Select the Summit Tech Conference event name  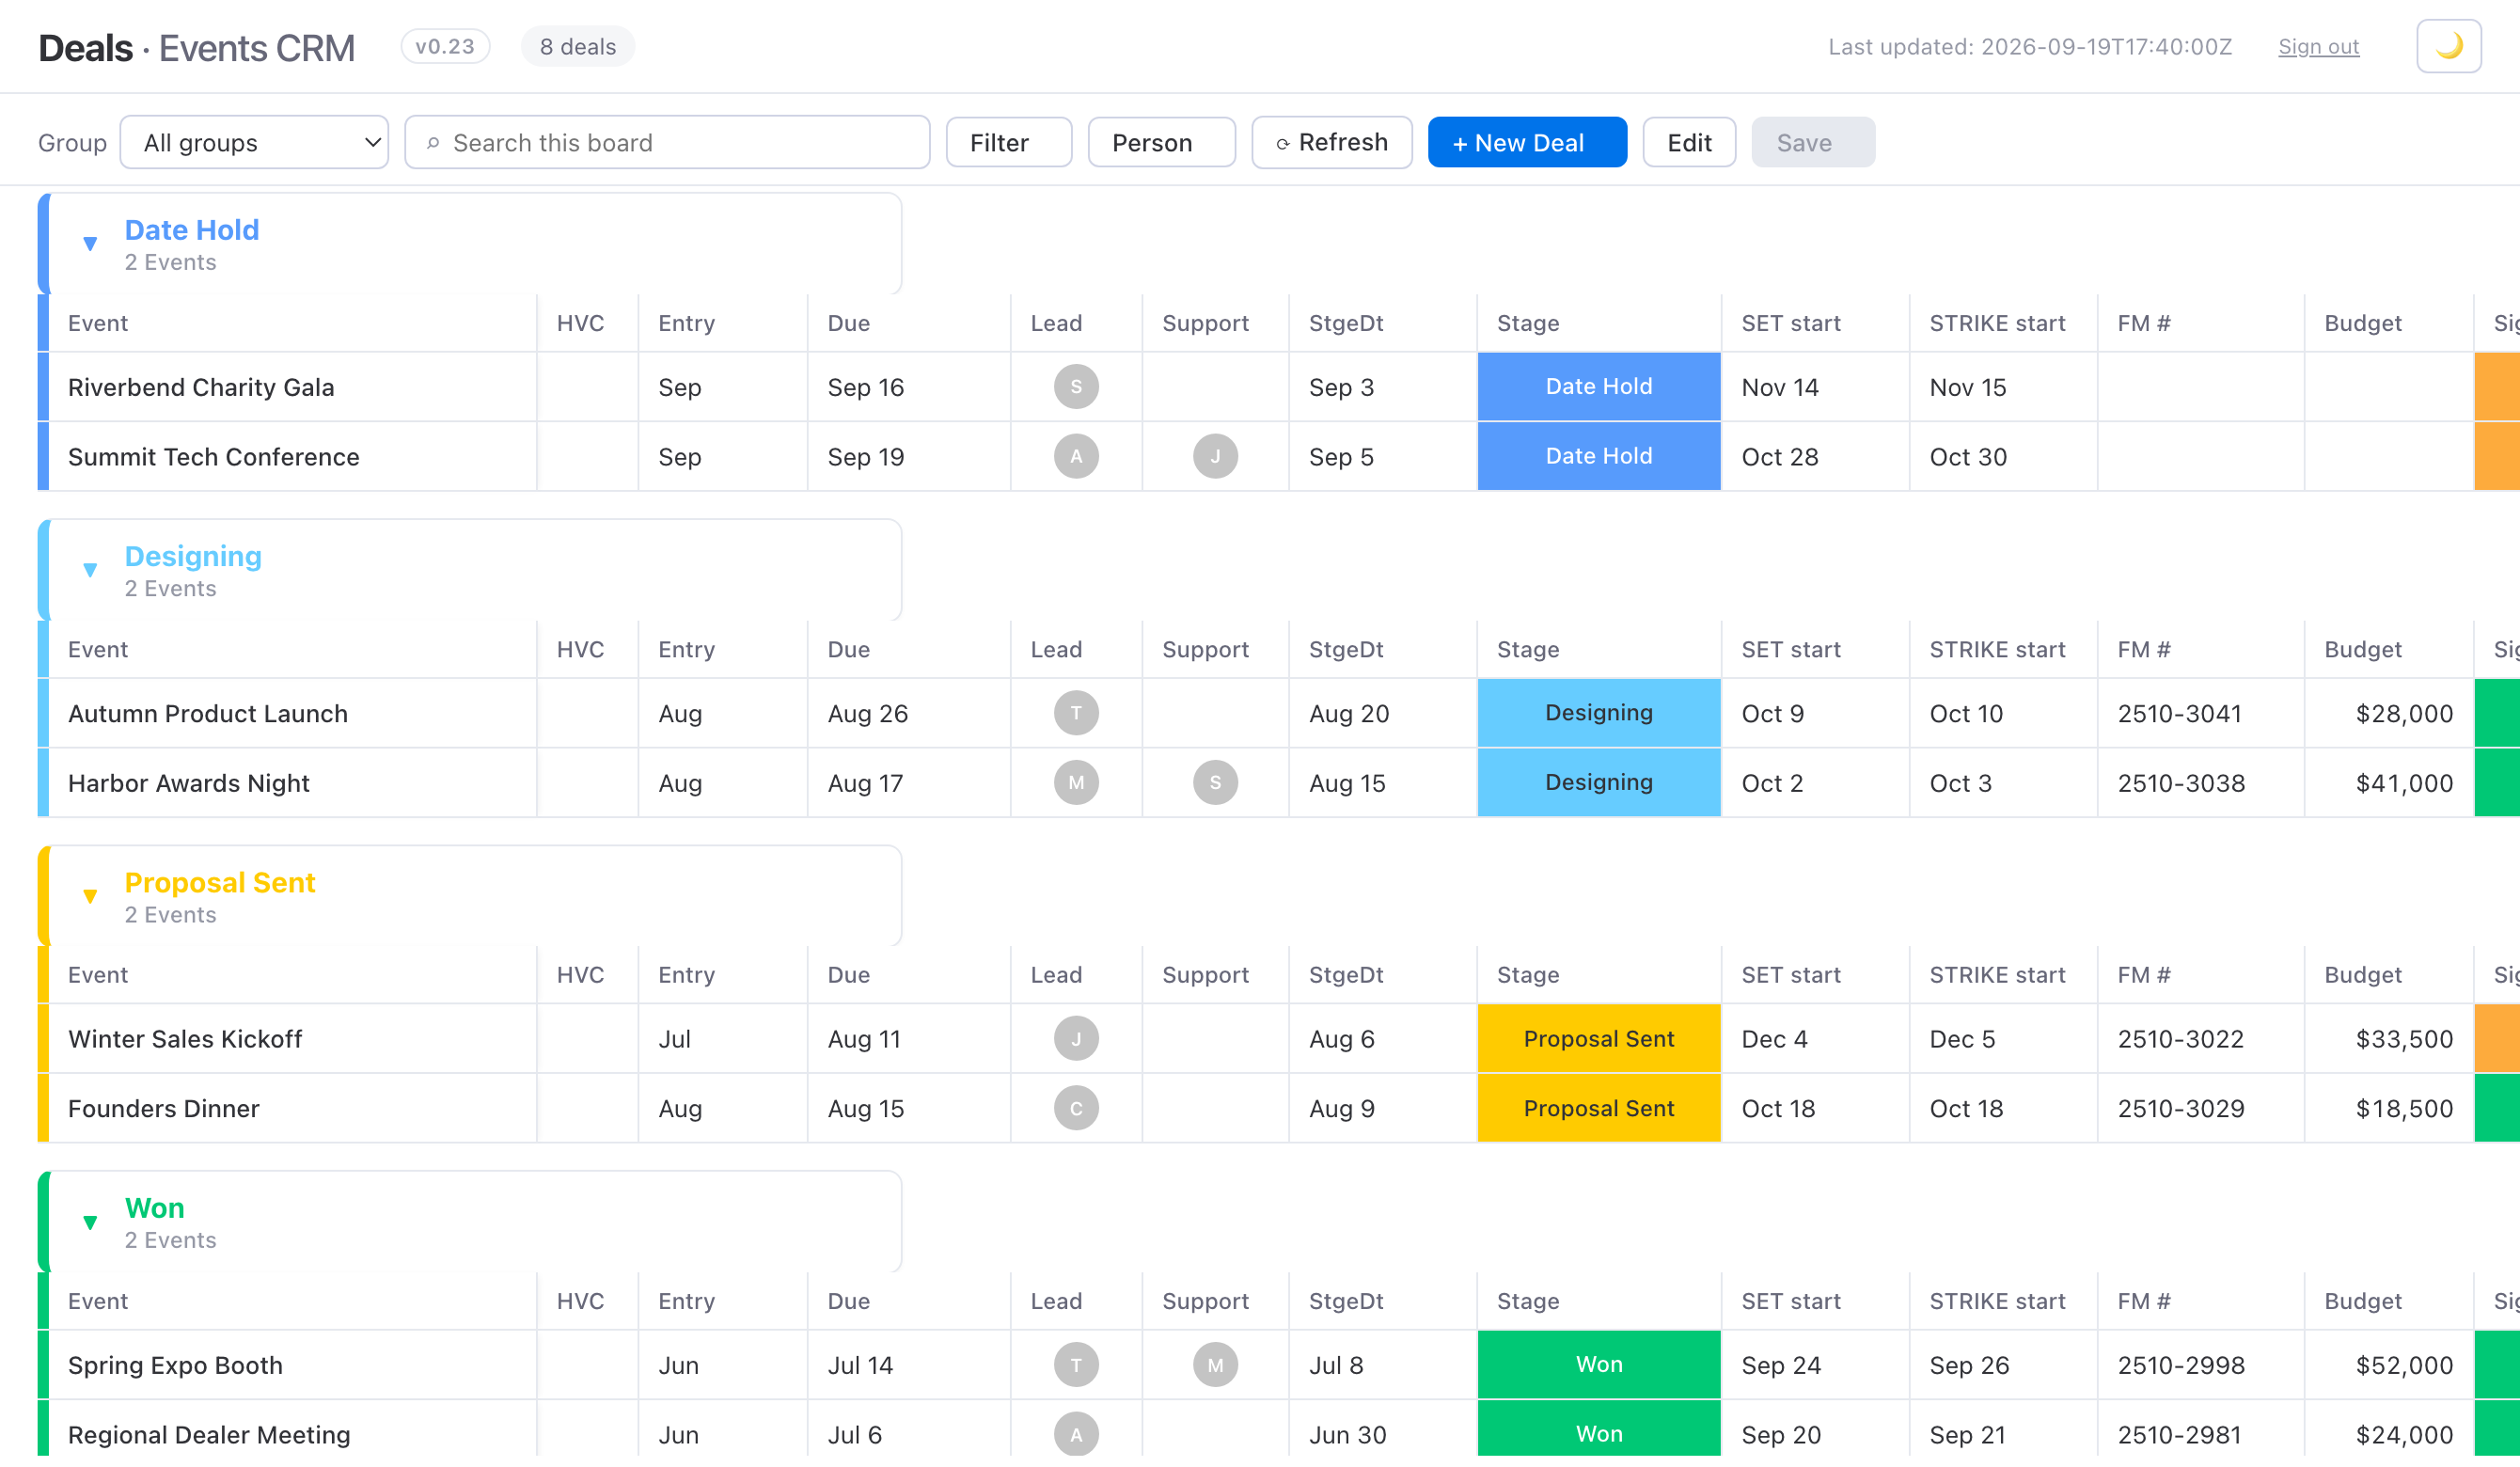(214, 457)
